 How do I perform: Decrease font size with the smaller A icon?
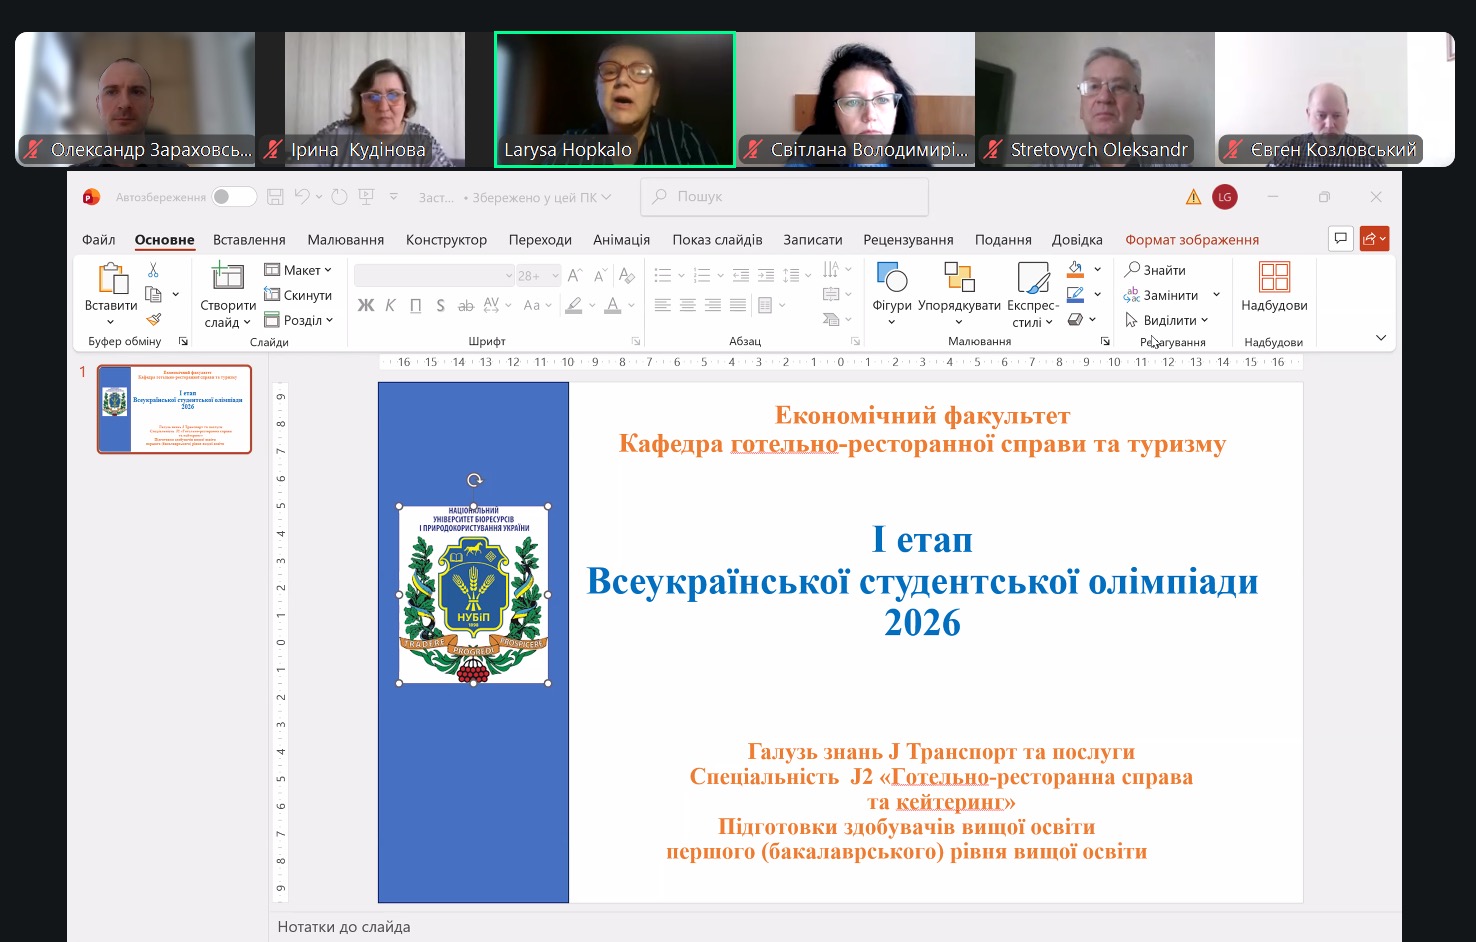600,275
